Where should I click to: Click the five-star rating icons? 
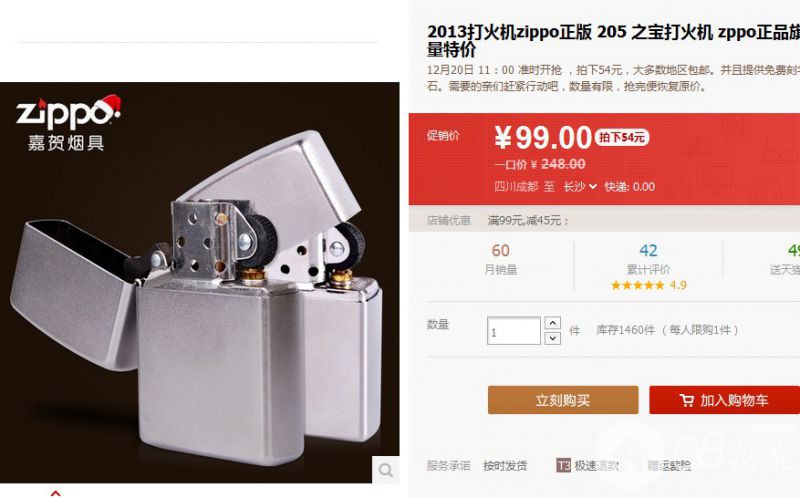(639, 285)
